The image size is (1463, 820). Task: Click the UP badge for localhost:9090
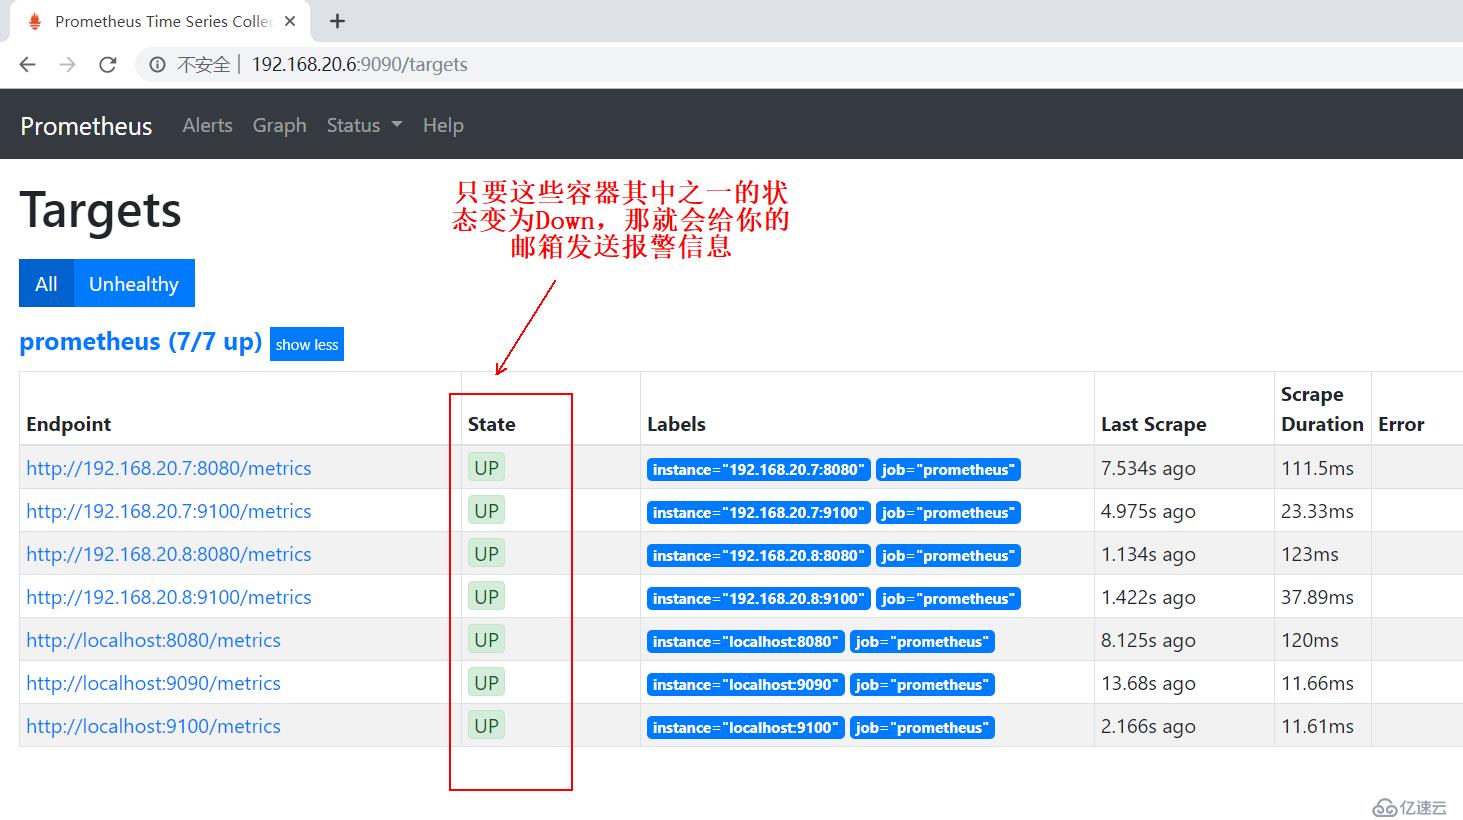click(486, 682)
